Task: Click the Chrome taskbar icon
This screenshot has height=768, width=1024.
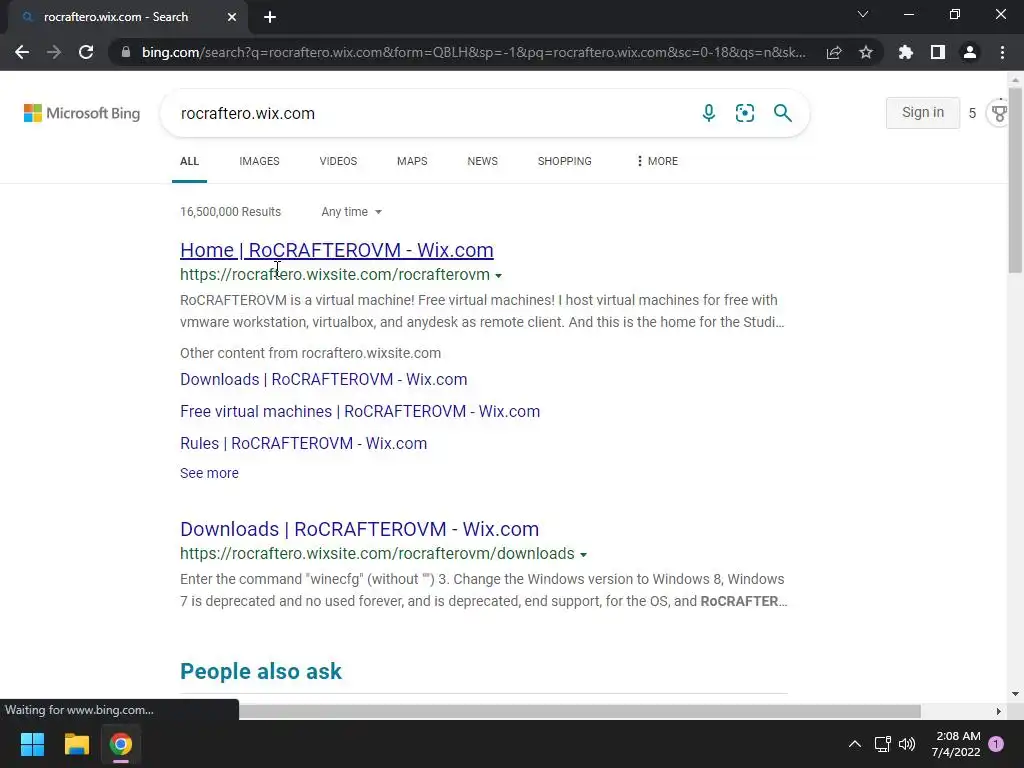Action: click(121, 744)
